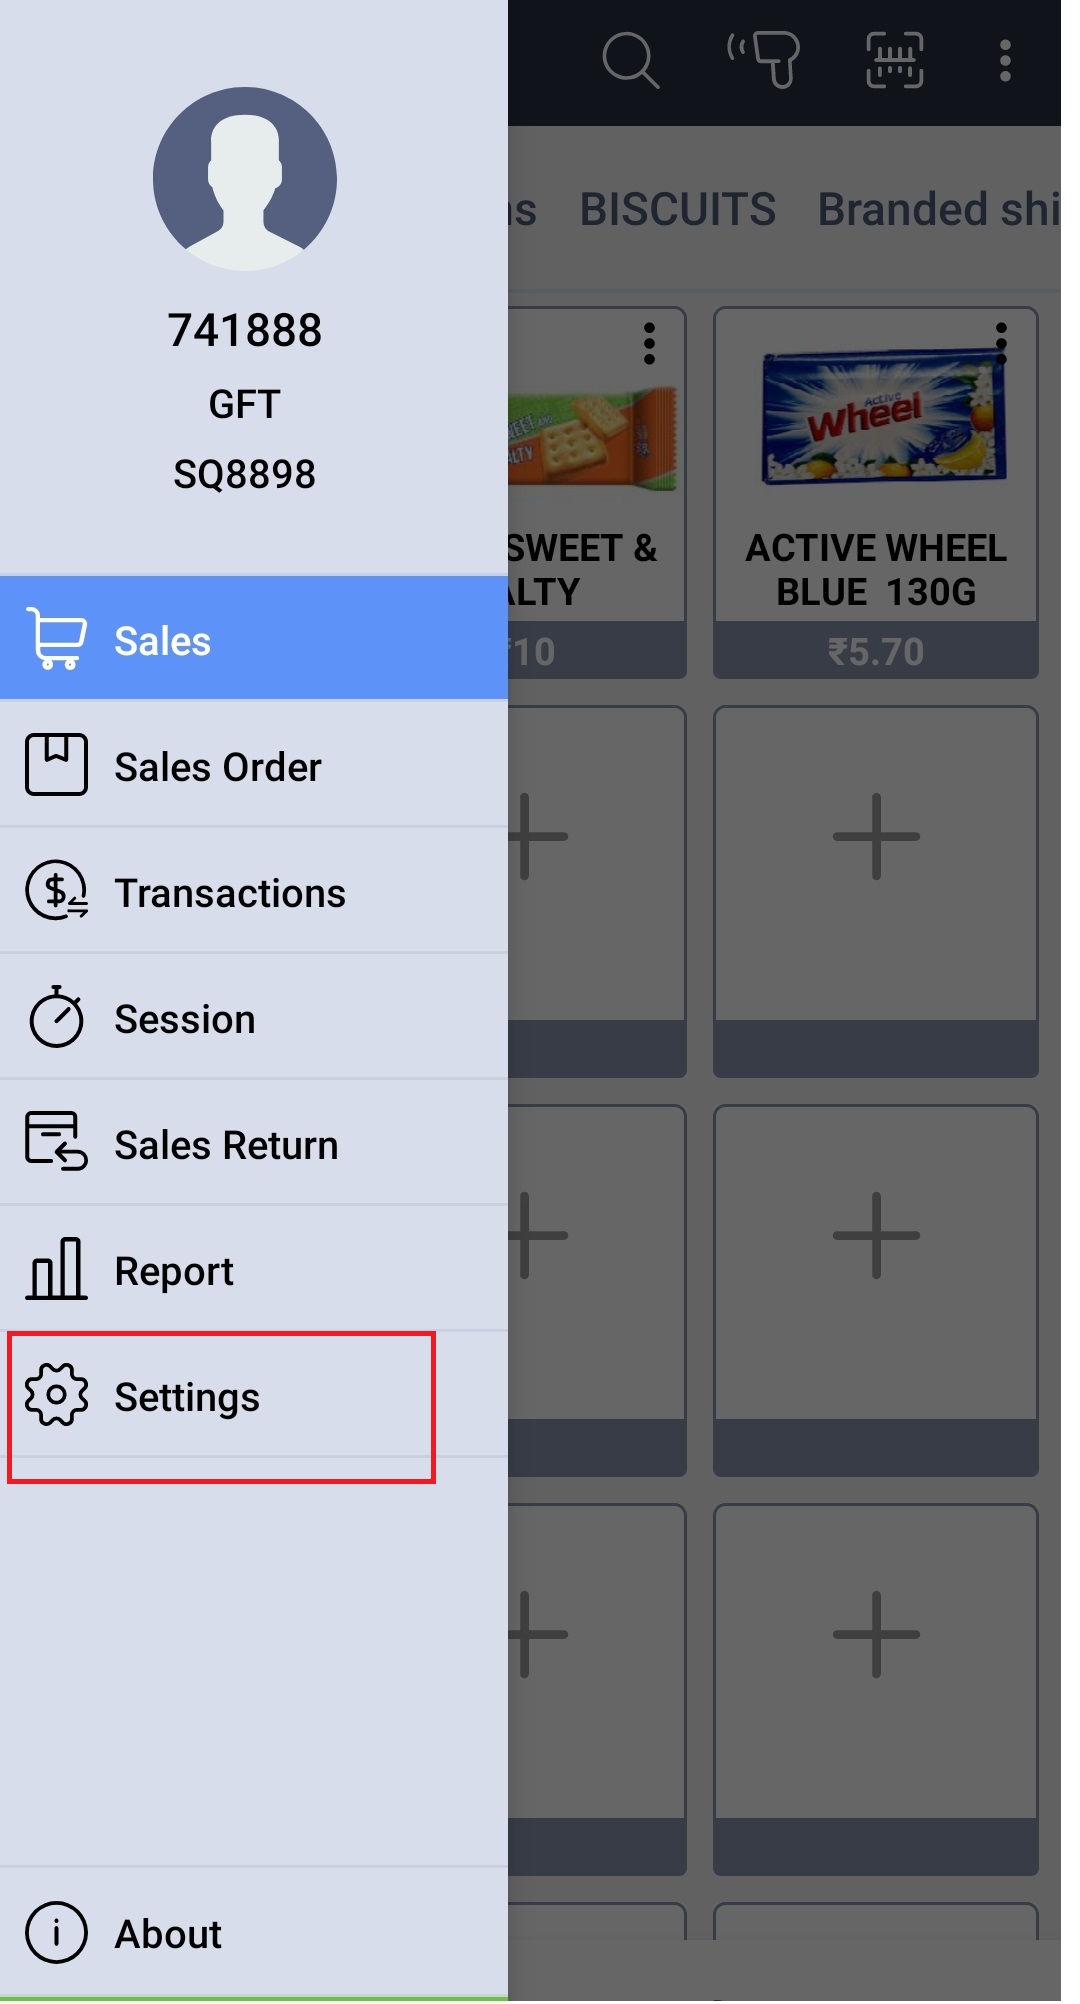Switch to the Branded shi category tab
This screenshot has height=2004, width=1080.
[938, 210]
